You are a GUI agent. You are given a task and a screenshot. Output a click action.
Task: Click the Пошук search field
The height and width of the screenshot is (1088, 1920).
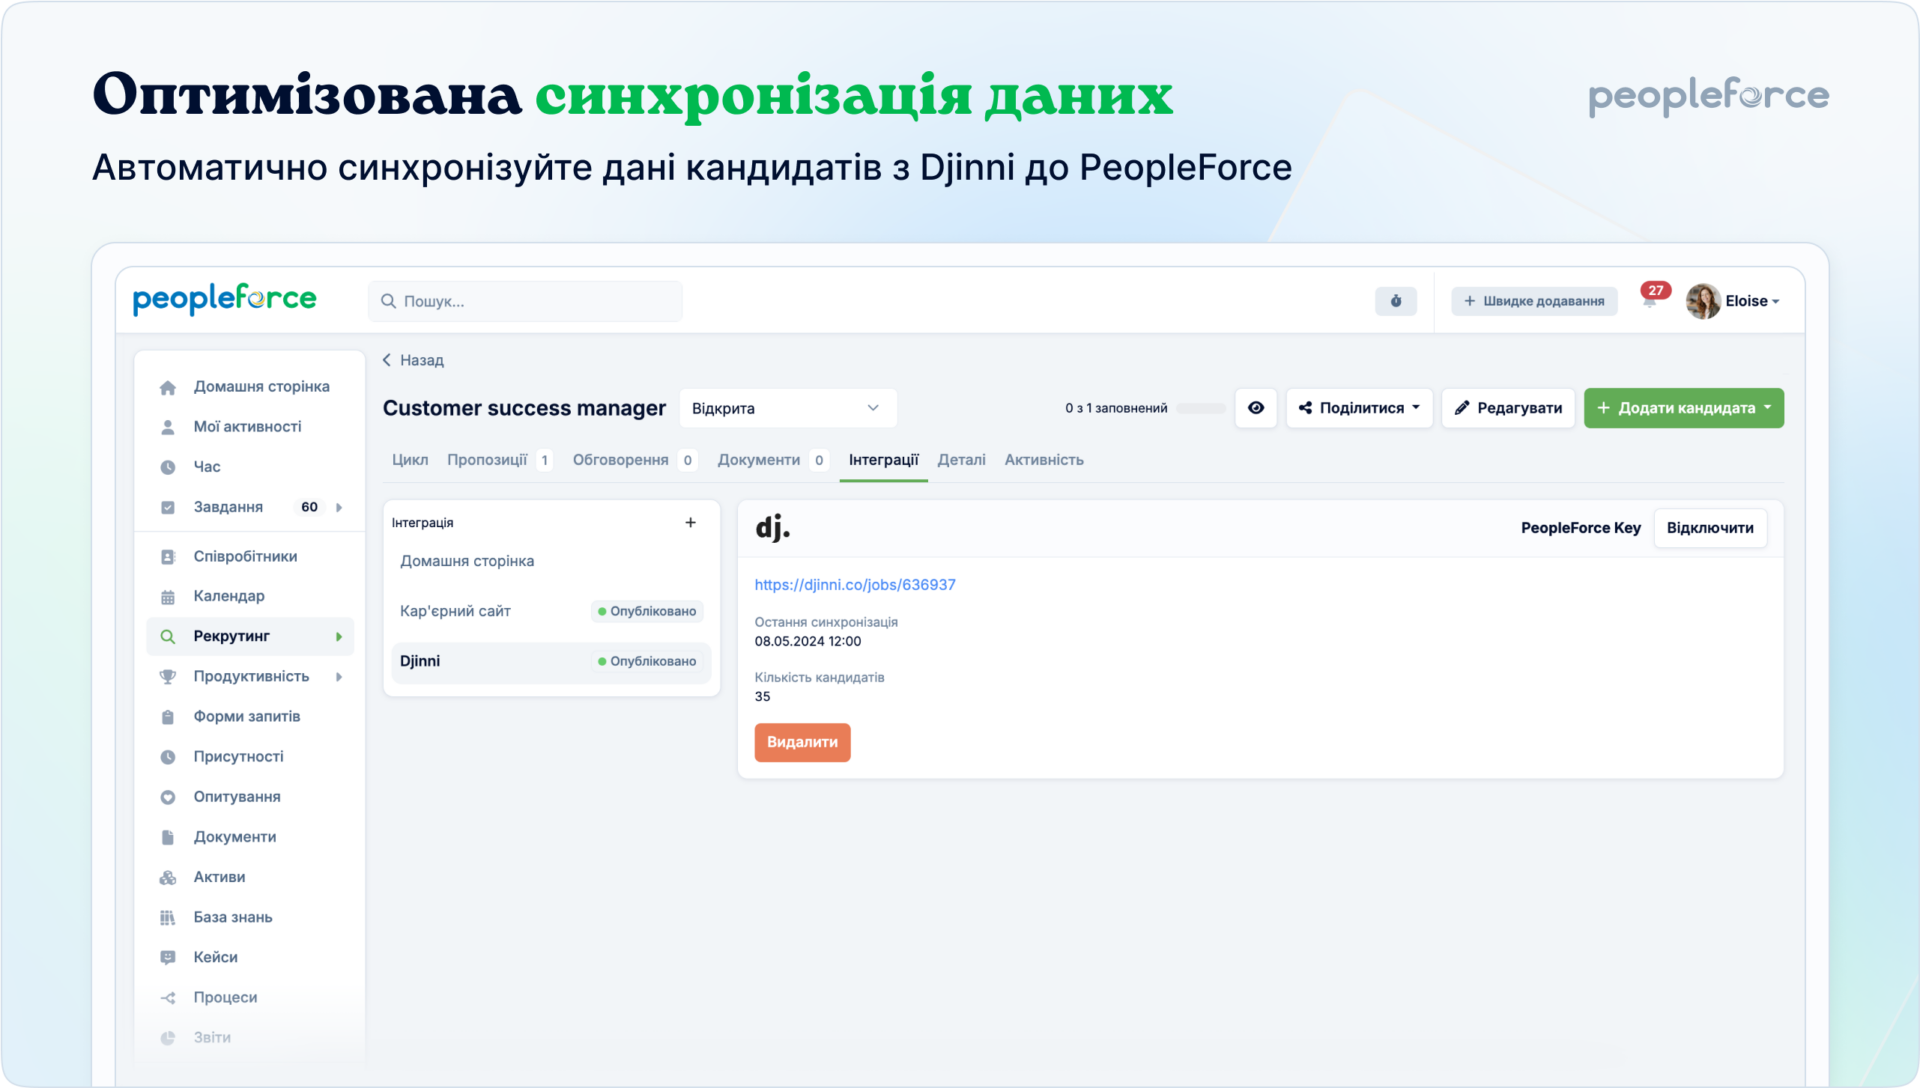point(526,301)
